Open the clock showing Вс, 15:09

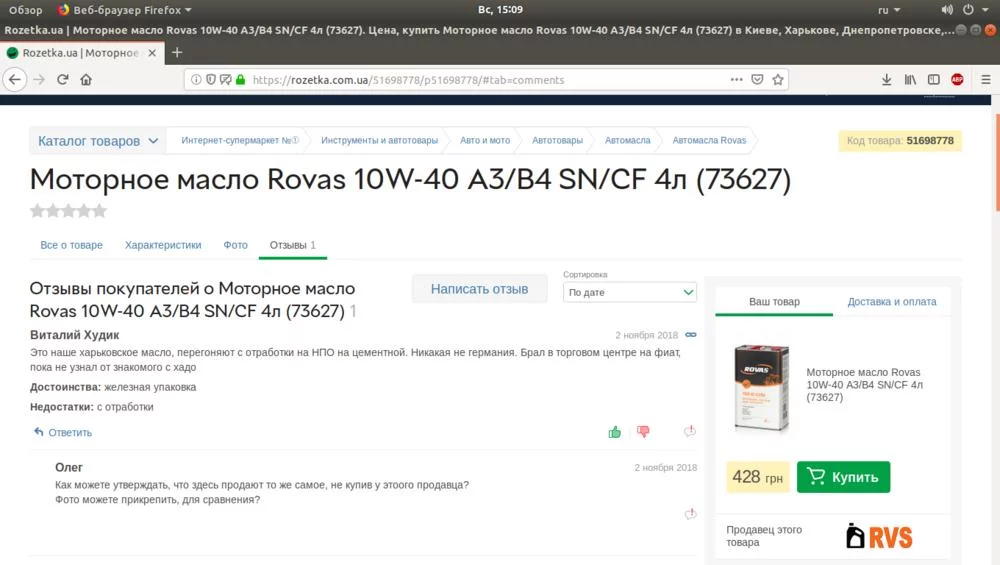500,10
